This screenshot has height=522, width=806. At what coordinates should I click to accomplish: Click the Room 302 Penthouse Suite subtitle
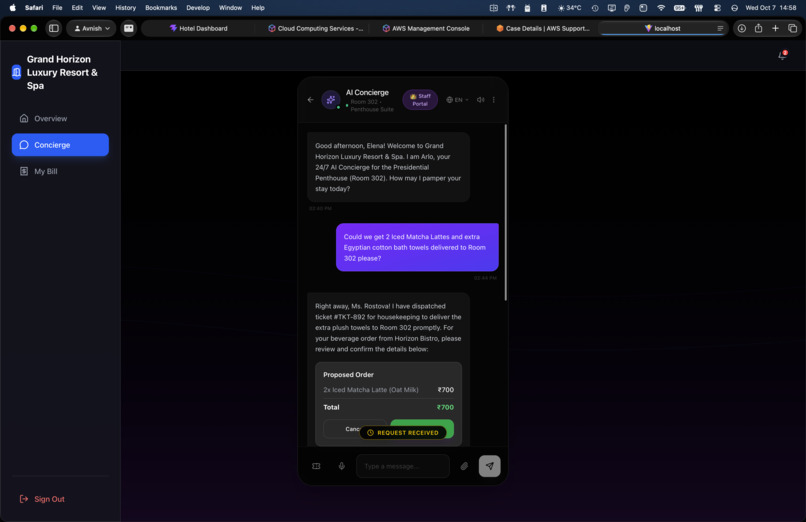[372, 106]
